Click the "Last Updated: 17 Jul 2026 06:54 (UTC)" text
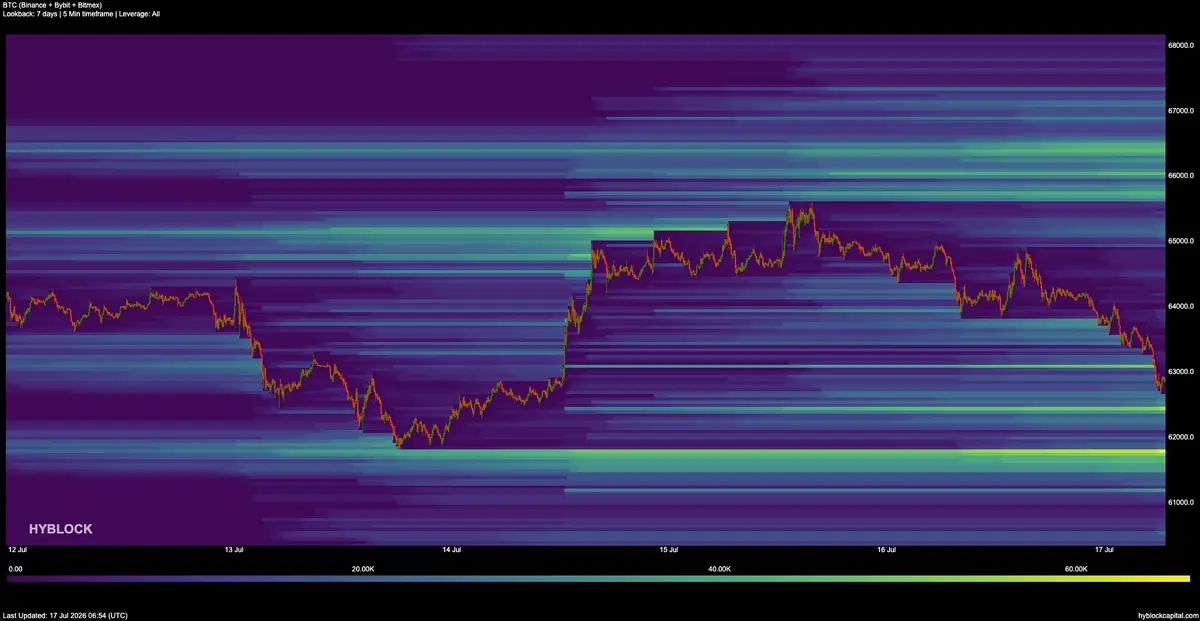Image resolution: width=1200 pixels, height=621 pixels. [x=65, y=615]
